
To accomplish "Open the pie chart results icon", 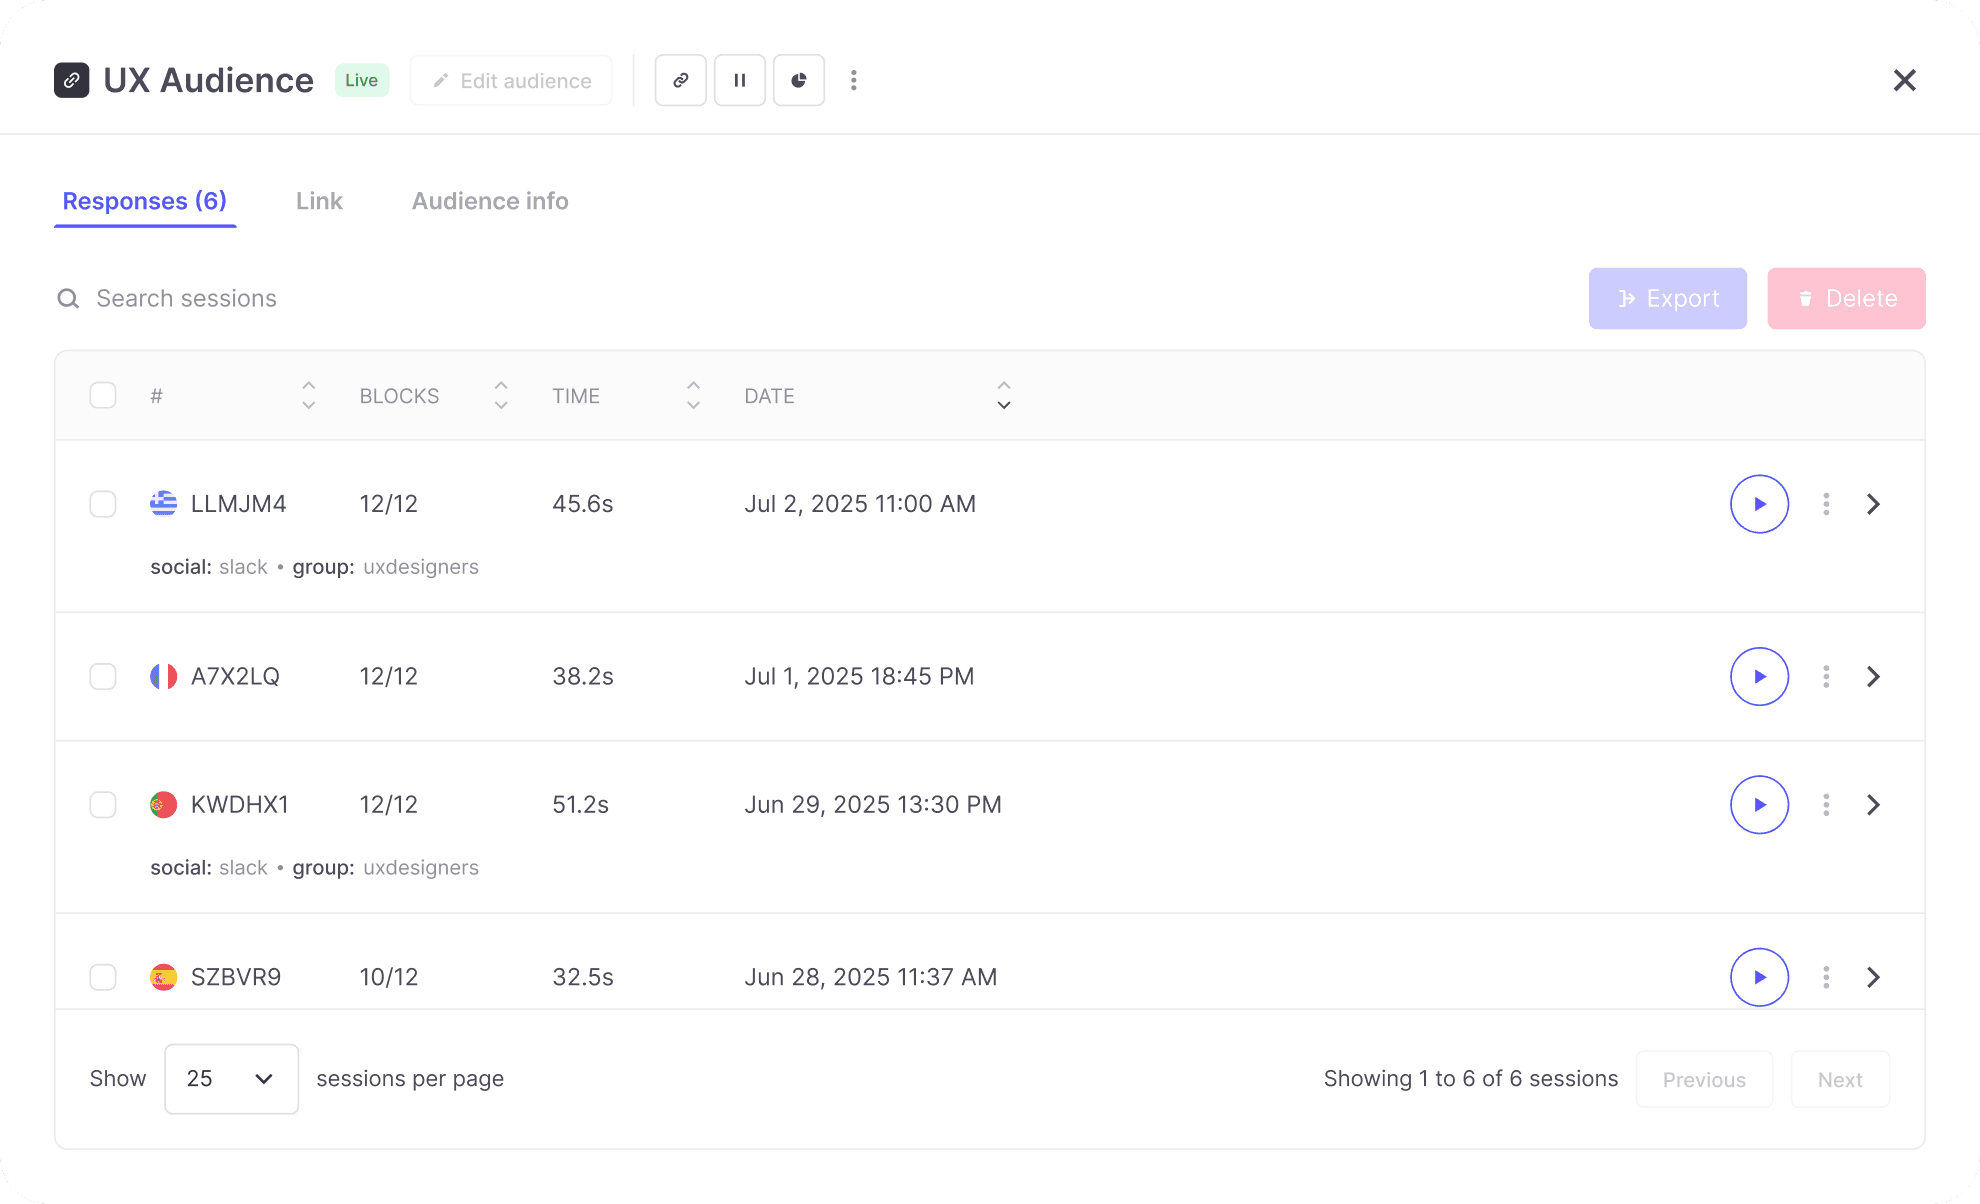I will coord(798,80).
